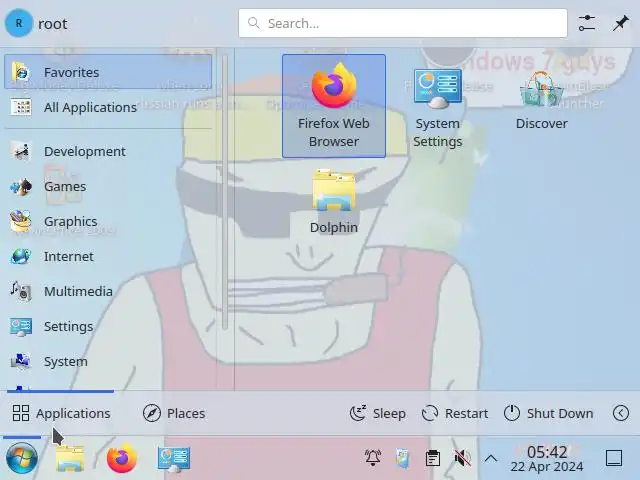Open the Internet category
640x480 pixels.
108,256
